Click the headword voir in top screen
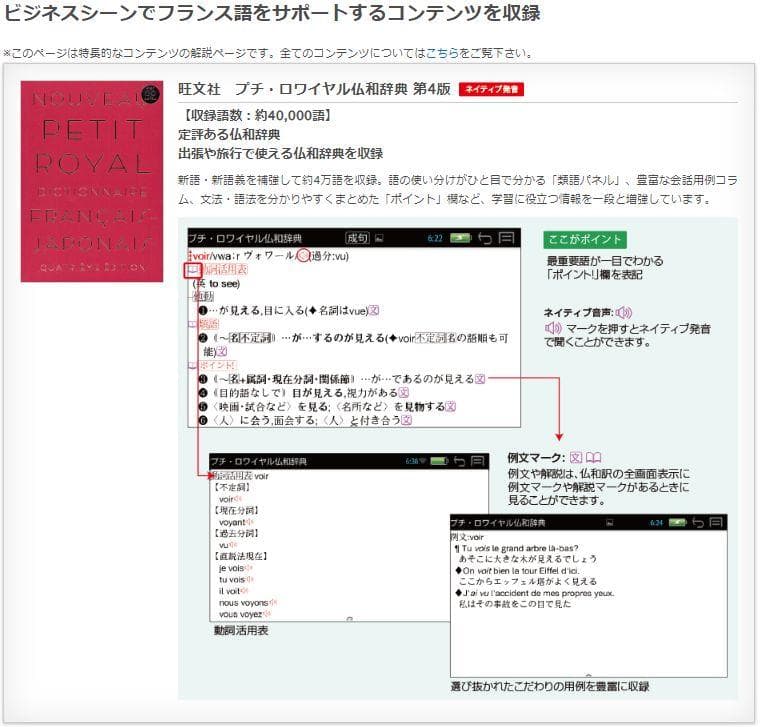The height and width of the screenshot is (727, 761). coord(201,256)
